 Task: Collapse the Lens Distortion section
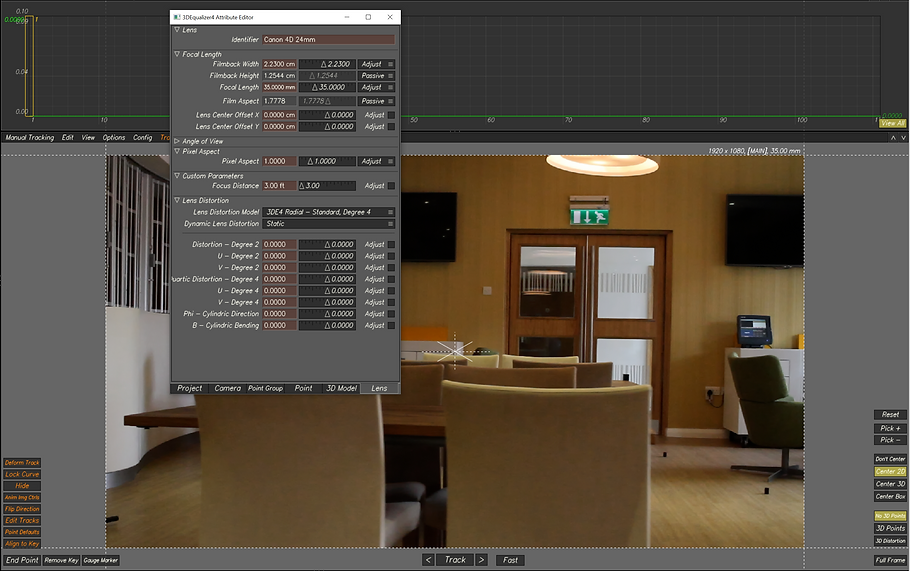(177, 200)
